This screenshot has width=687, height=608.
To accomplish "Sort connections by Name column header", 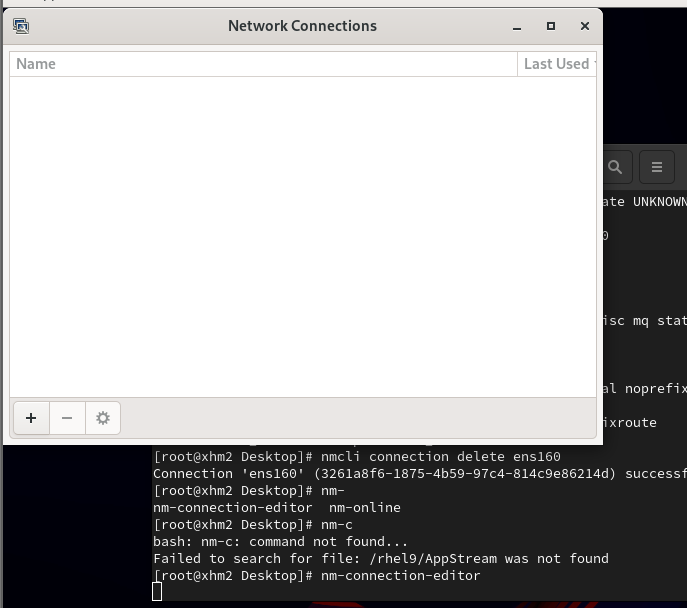I will pos(263,64).
